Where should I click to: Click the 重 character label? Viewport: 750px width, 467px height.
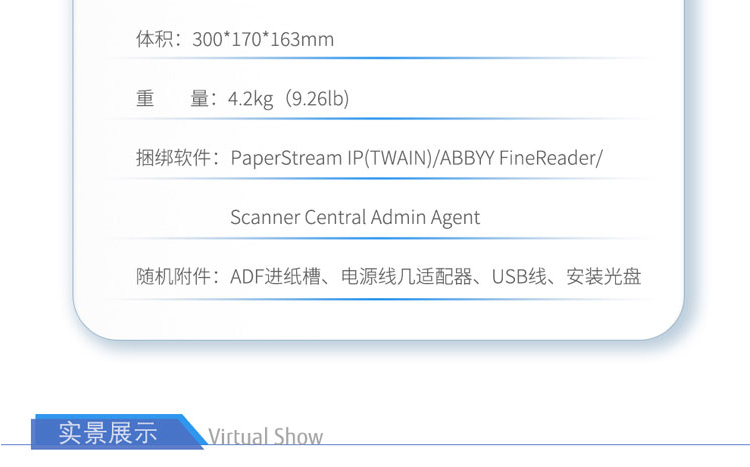[x=145, y=99]
